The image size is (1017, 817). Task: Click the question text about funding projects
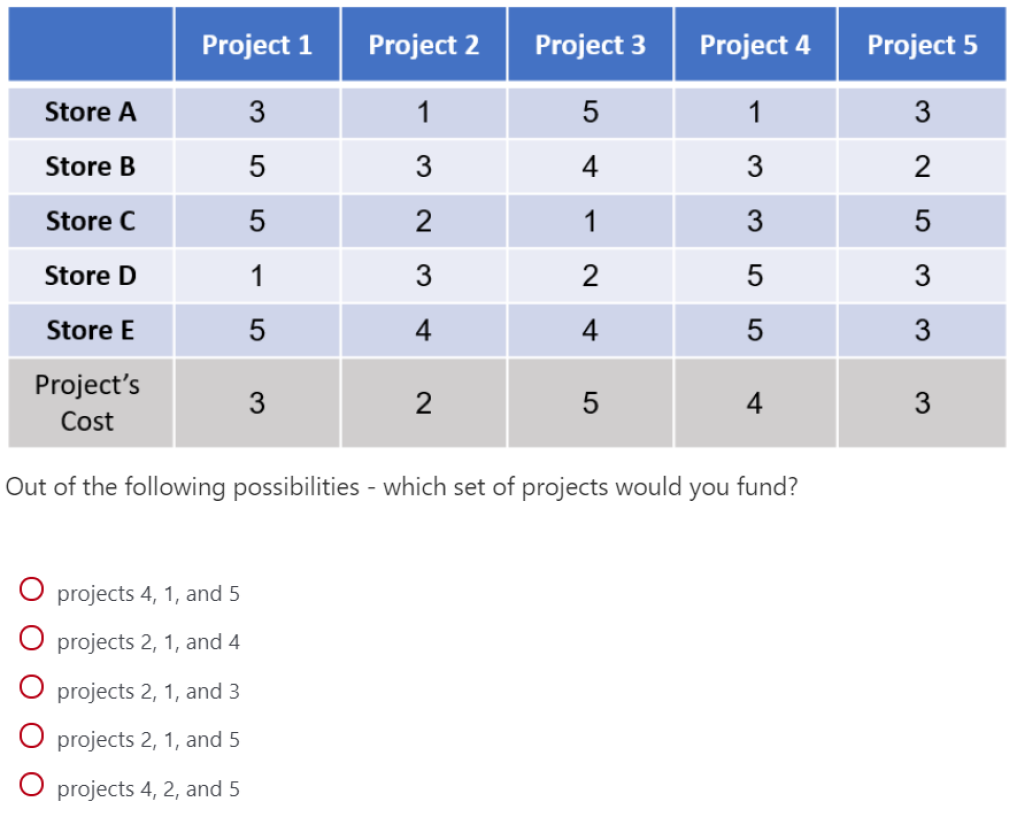click(x=402, y=488)
